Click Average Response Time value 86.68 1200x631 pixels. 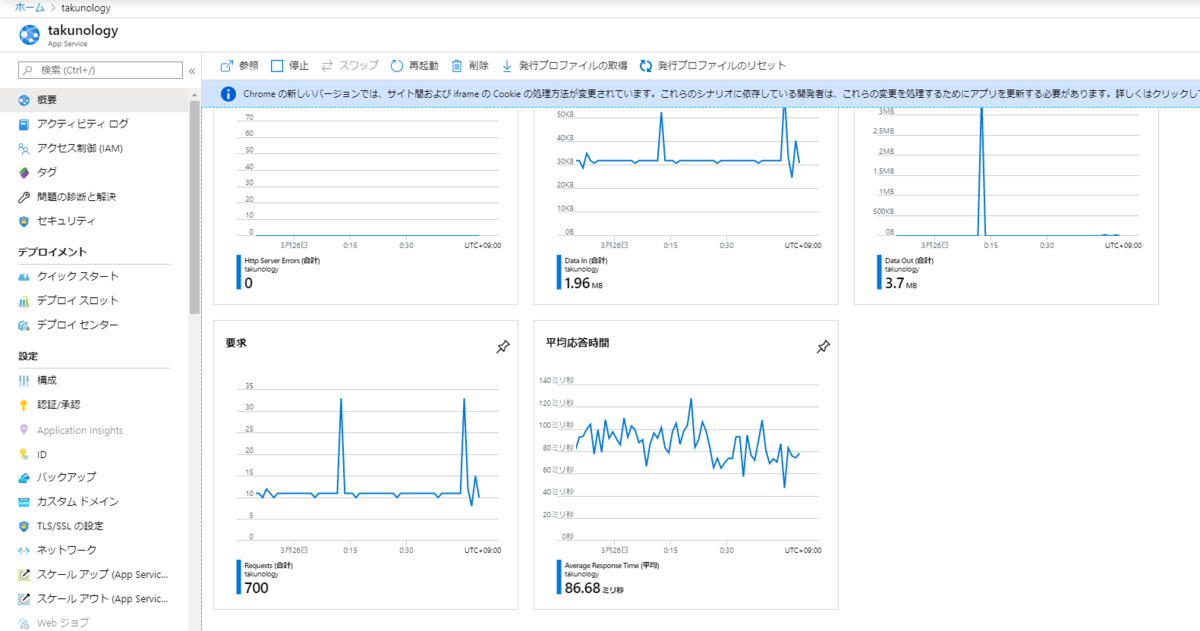(x=593, y=588)
